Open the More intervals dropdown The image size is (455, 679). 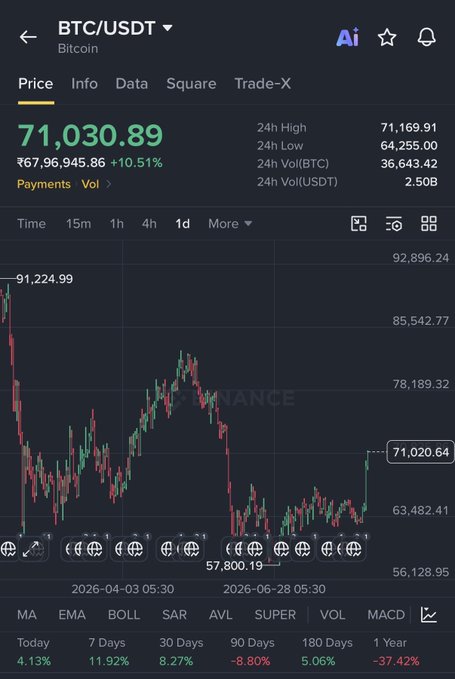(230, 224)
